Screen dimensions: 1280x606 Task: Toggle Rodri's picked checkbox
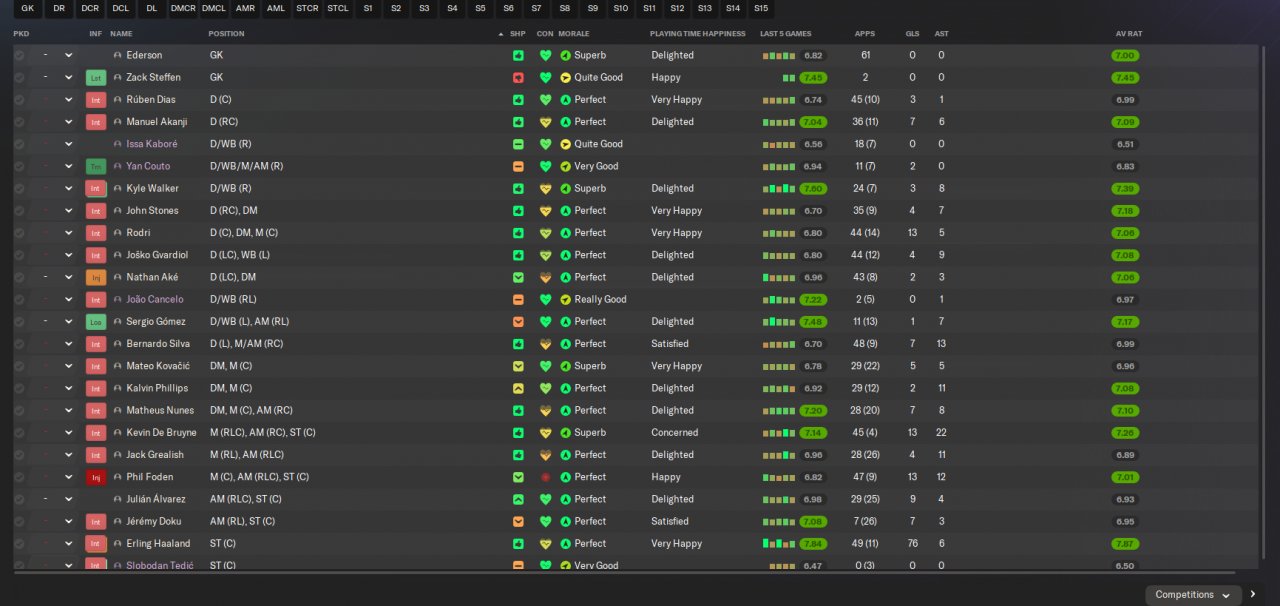point(19,233)
